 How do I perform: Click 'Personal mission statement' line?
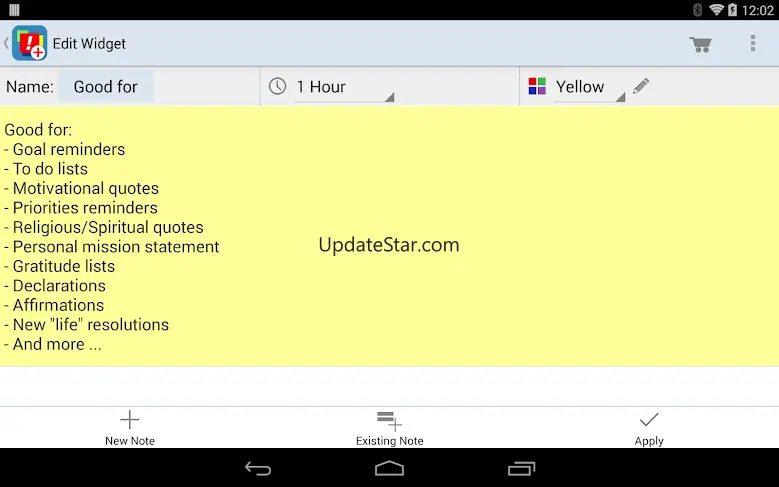(x=112, y=247)
